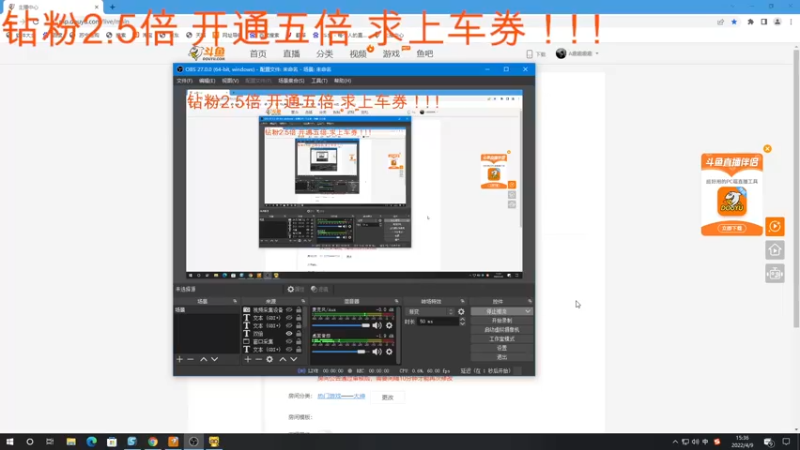Click the 工作室模式 studio mode button
Viewport: 800px width, 450px height.
click(x=502, y=339)
